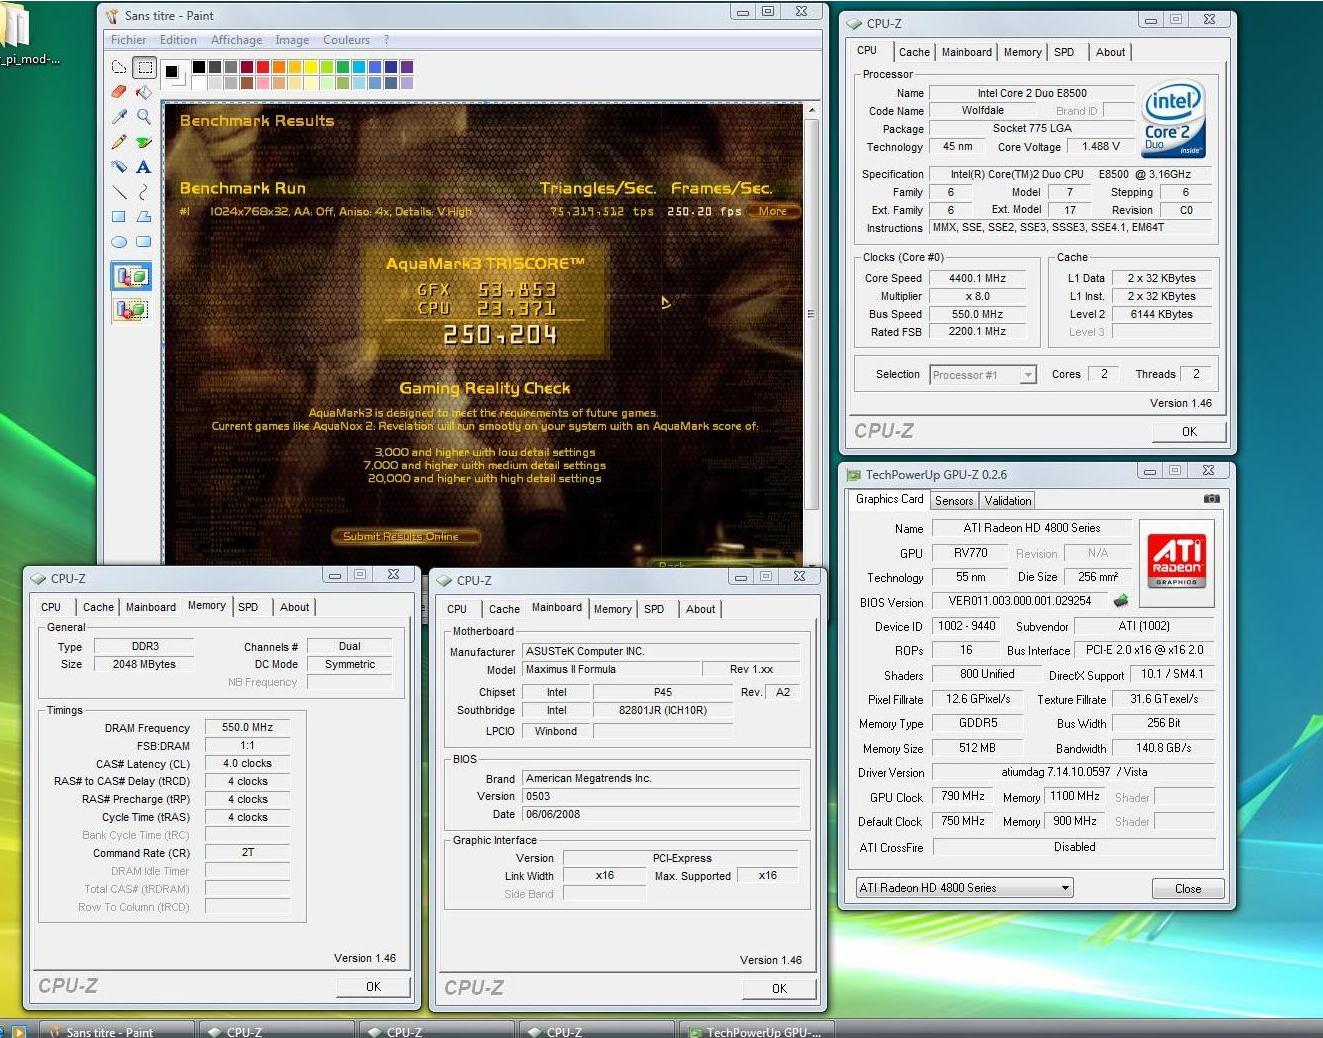Open the ATI Radeon HD 4800 Series dropdown

coord(964,887)
